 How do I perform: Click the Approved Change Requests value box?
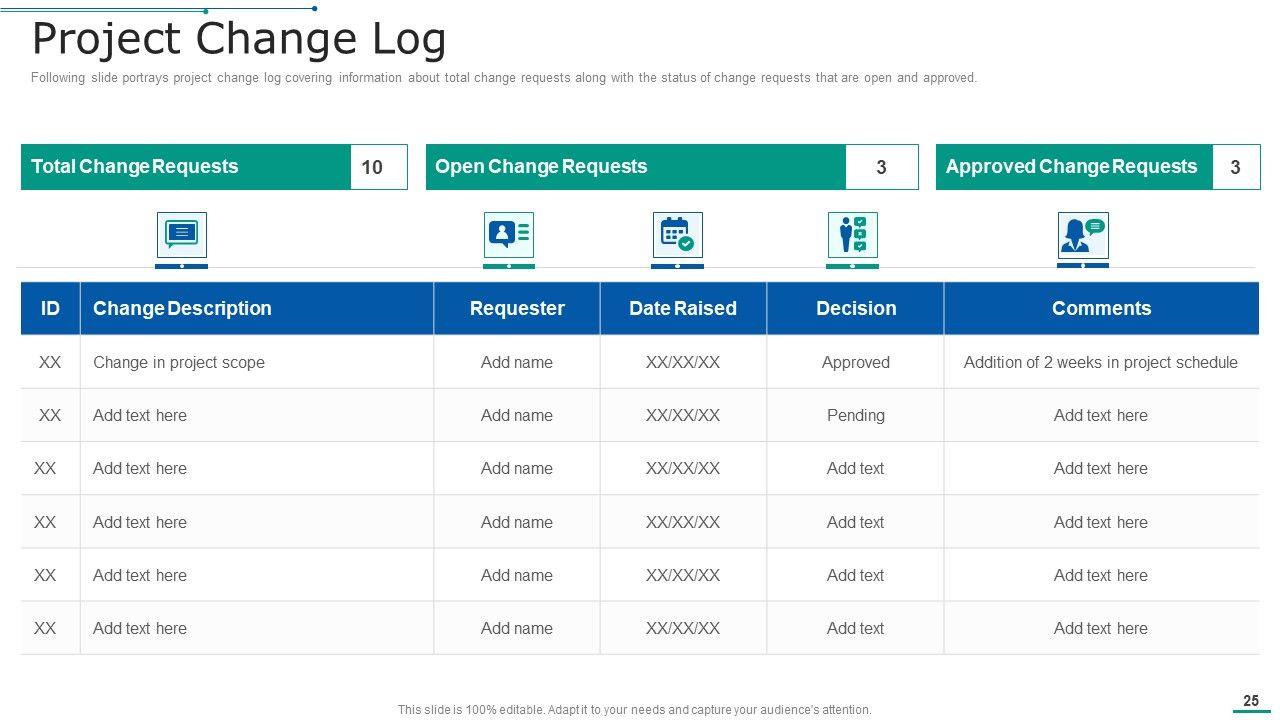(1235, 167)
